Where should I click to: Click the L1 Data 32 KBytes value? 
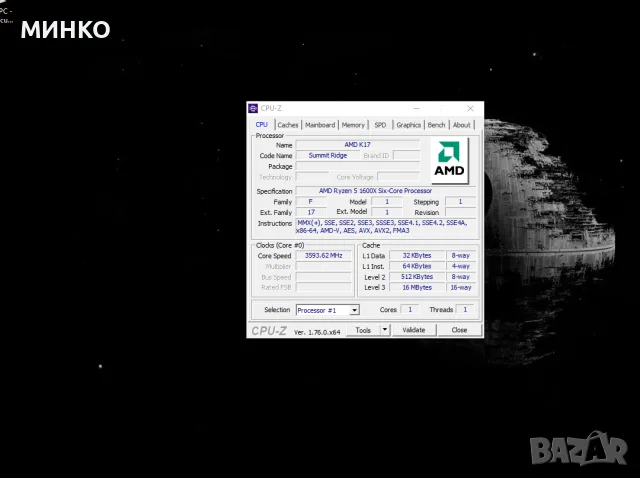coord(417,256)
